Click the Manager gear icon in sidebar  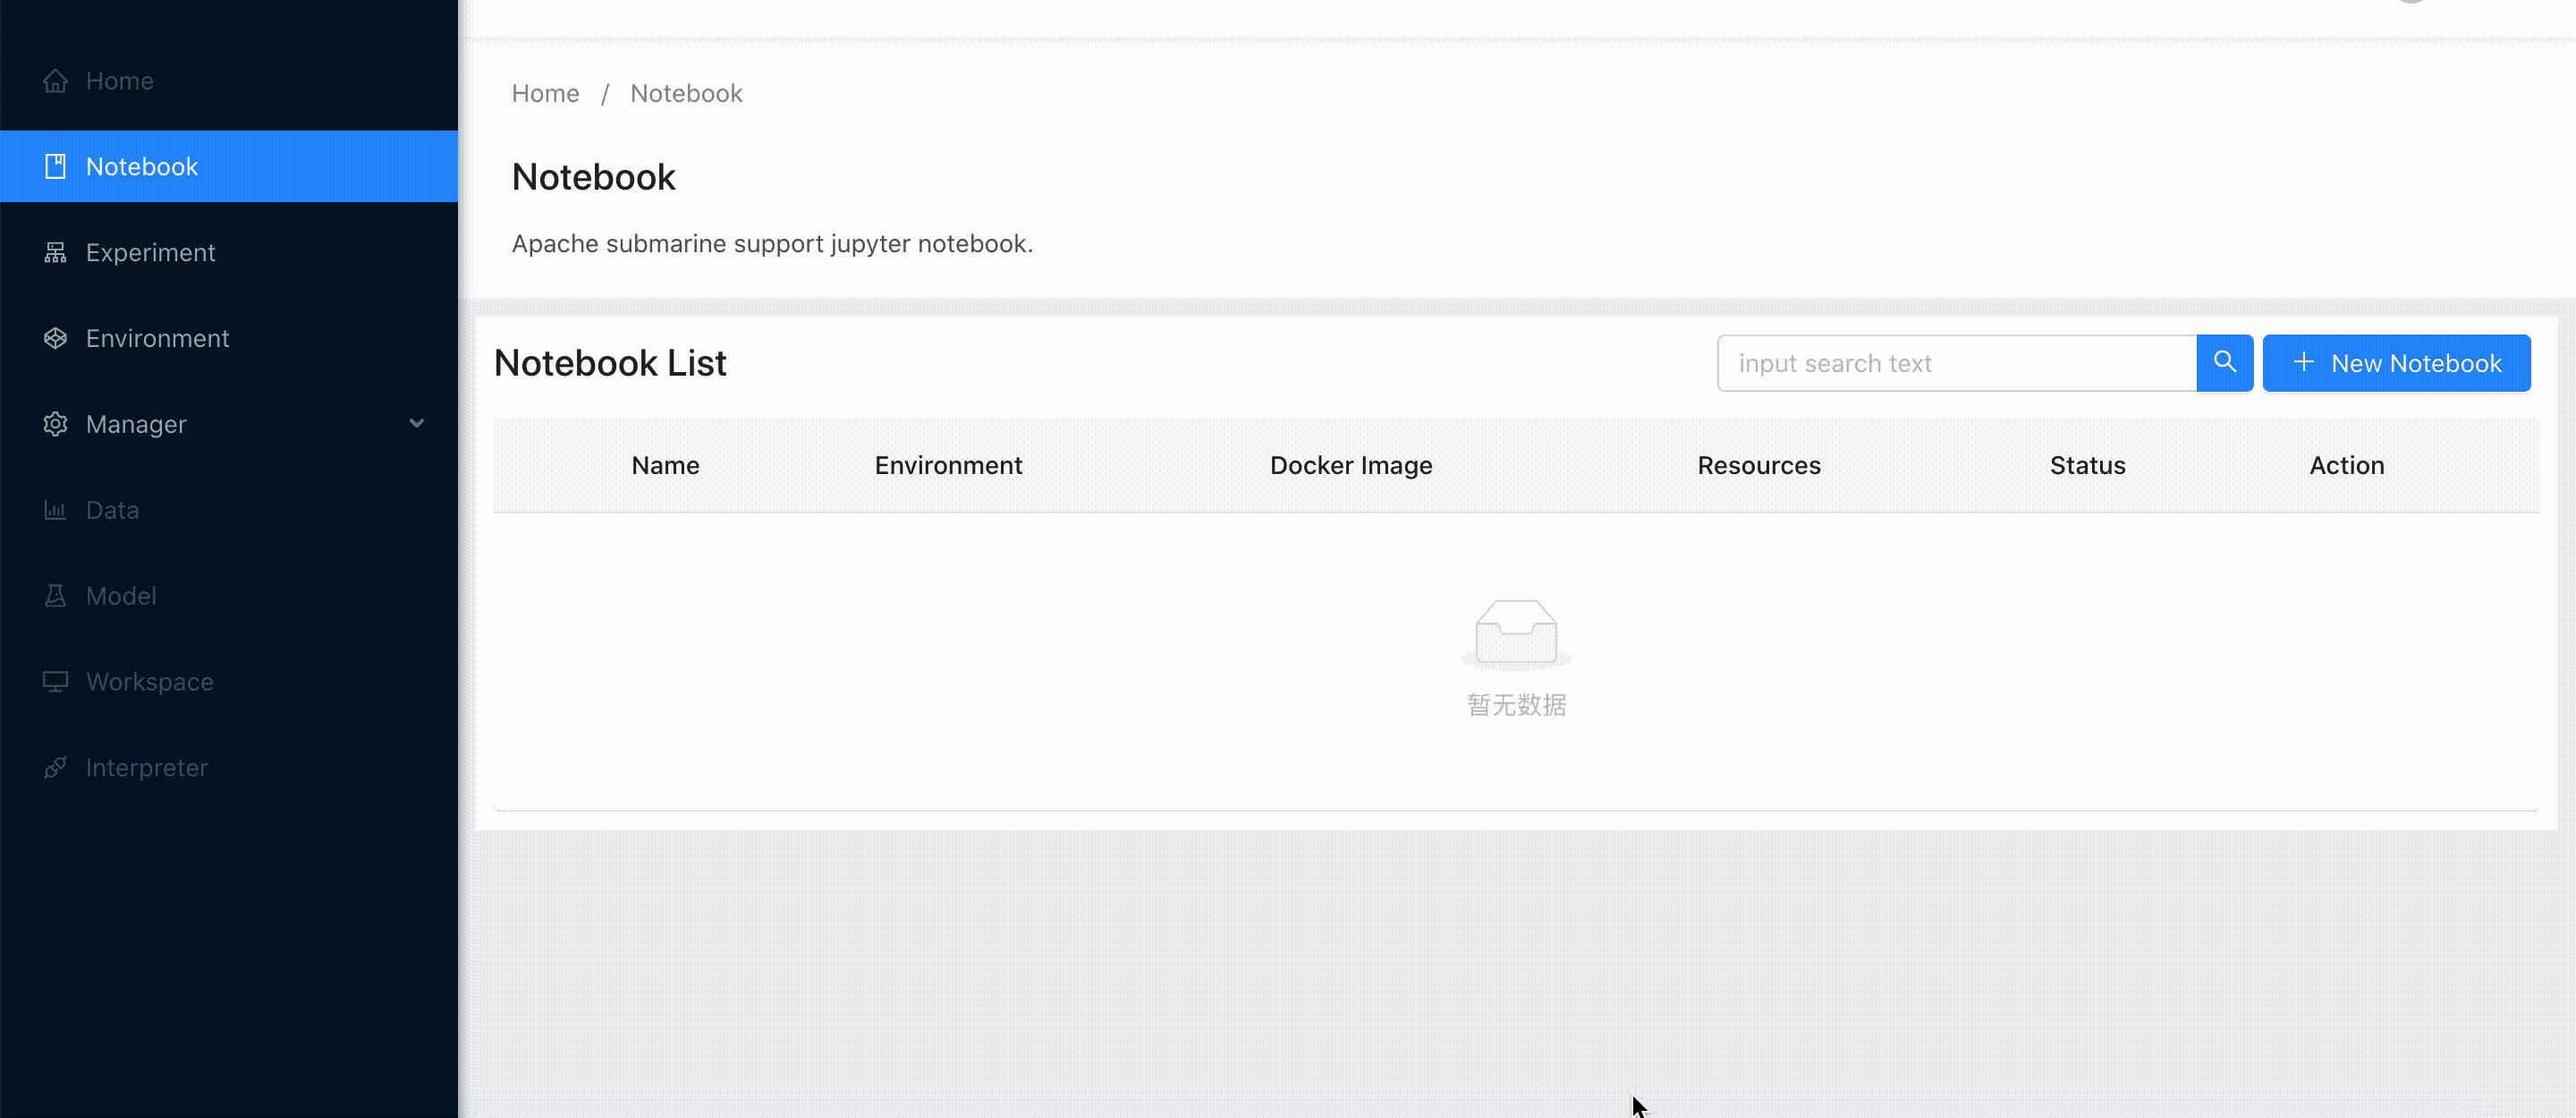(x=56, y=424)
